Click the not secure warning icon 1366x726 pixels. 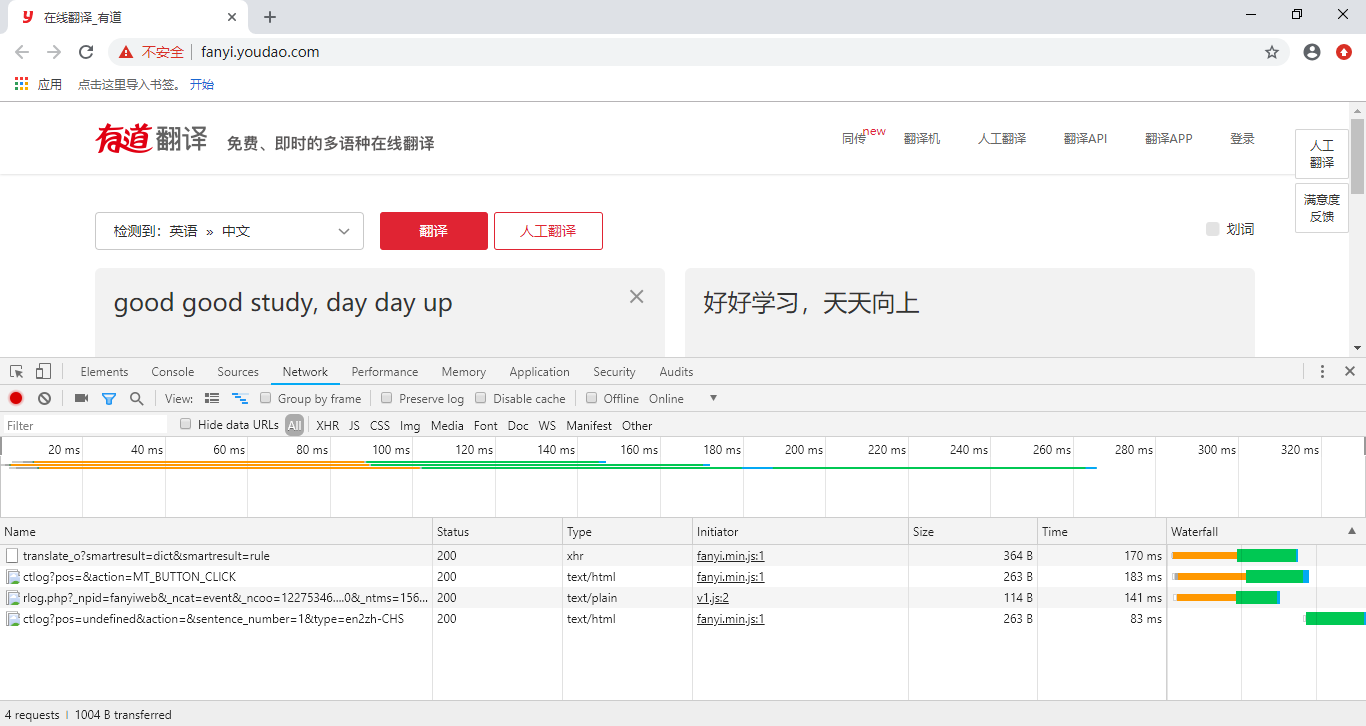[x=126, y=52]
